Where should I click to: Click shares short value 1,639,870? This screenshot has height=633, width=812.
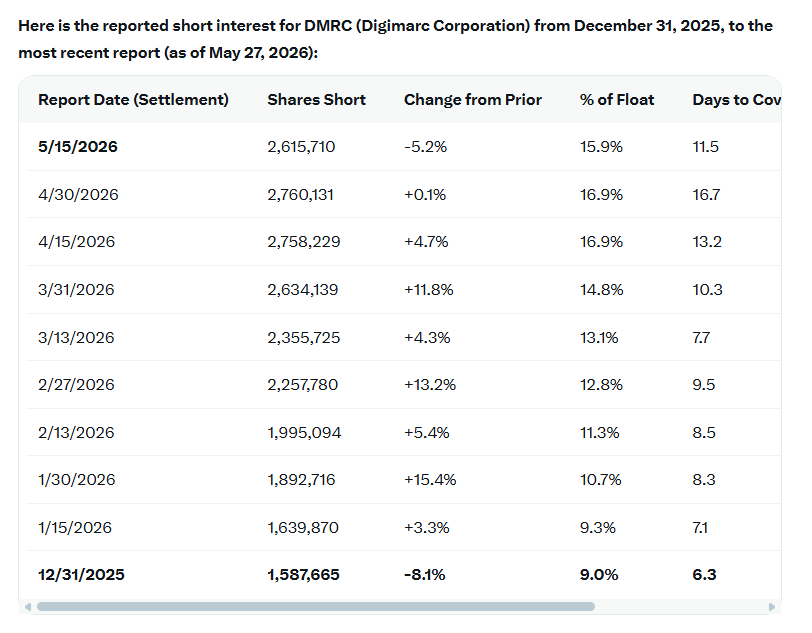(x=303, y=527)
